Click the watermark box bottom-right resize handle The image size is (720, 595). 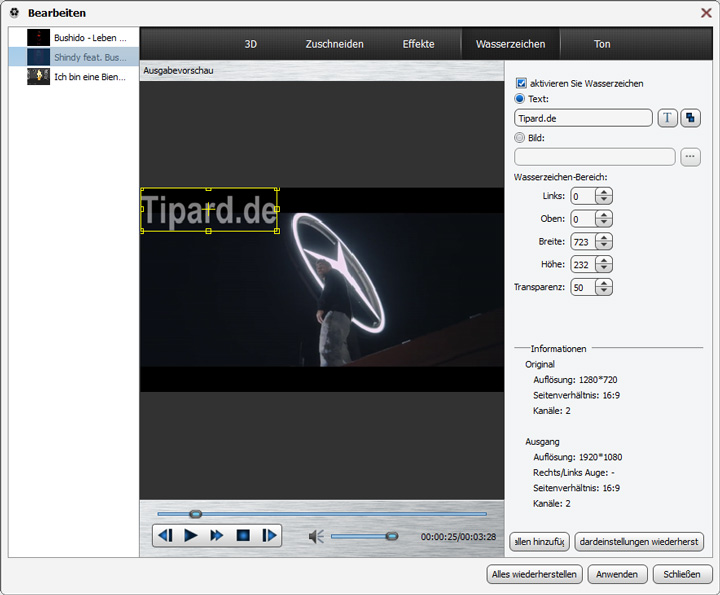(277, 231)
